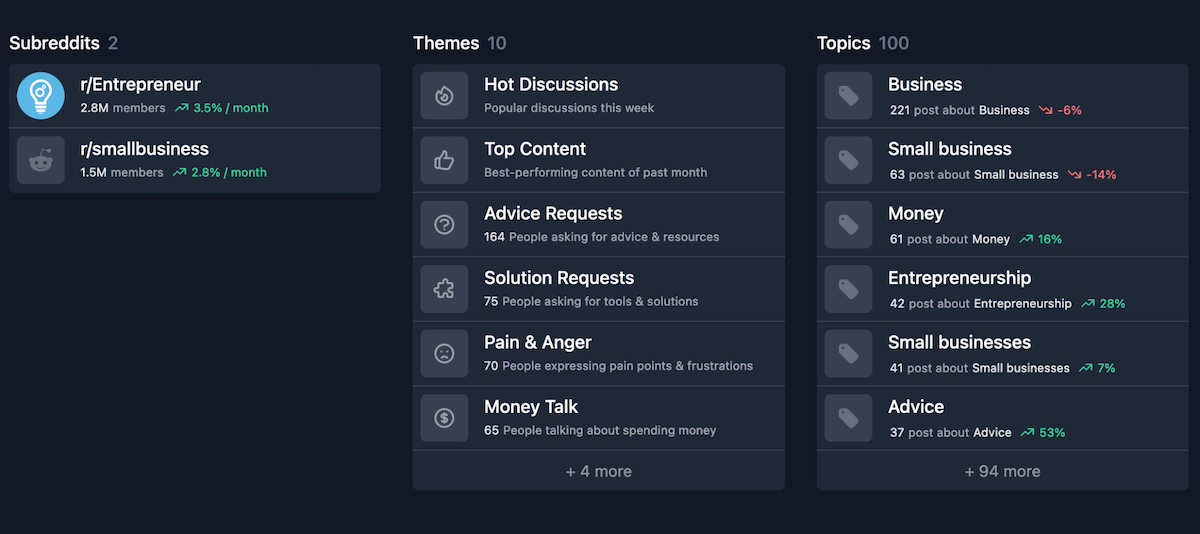
Task: Open the r/Entrepreneur subreddit title
Action: click(140, 85)
